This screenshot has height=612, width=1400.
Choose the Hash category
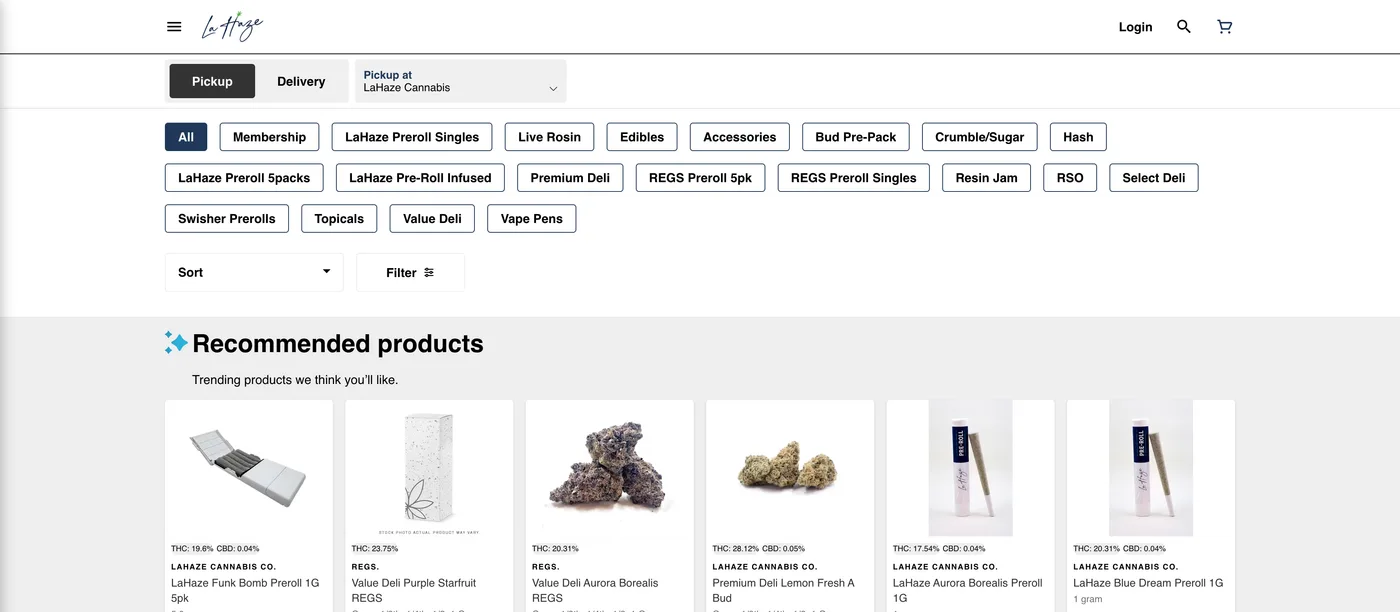pos(1078,137)
